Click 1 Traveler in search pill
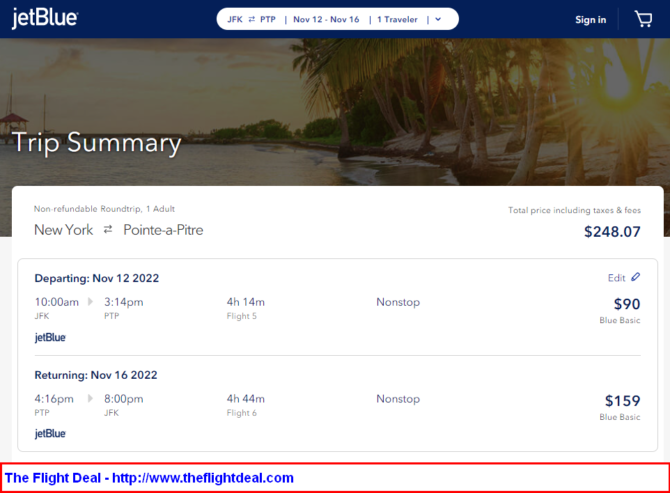 [397, 19]
